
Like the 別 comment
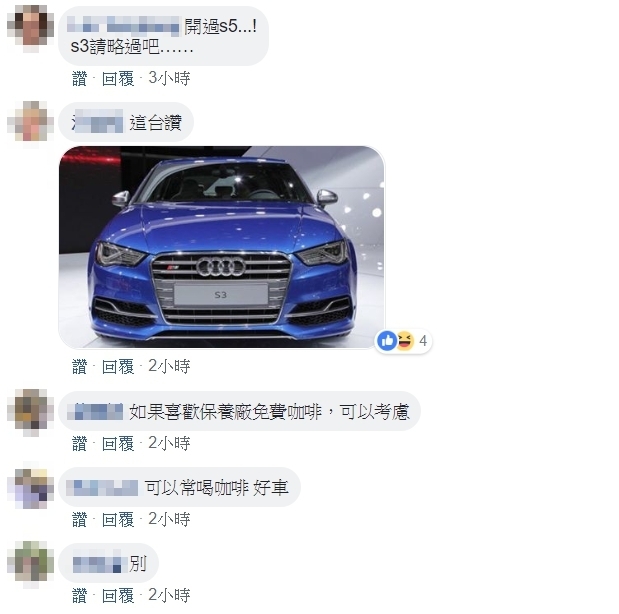(x=79, y=595)
